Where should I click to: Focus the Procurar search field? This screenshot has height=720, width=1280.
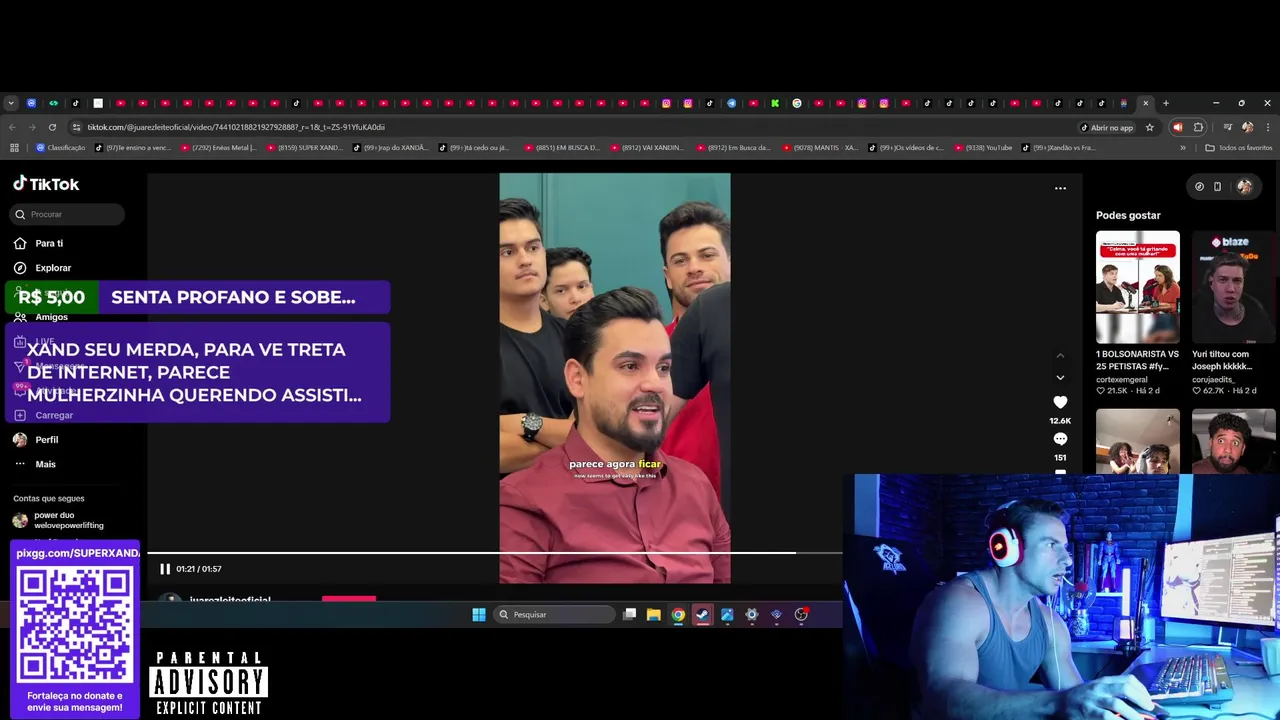tap(68, 214)
